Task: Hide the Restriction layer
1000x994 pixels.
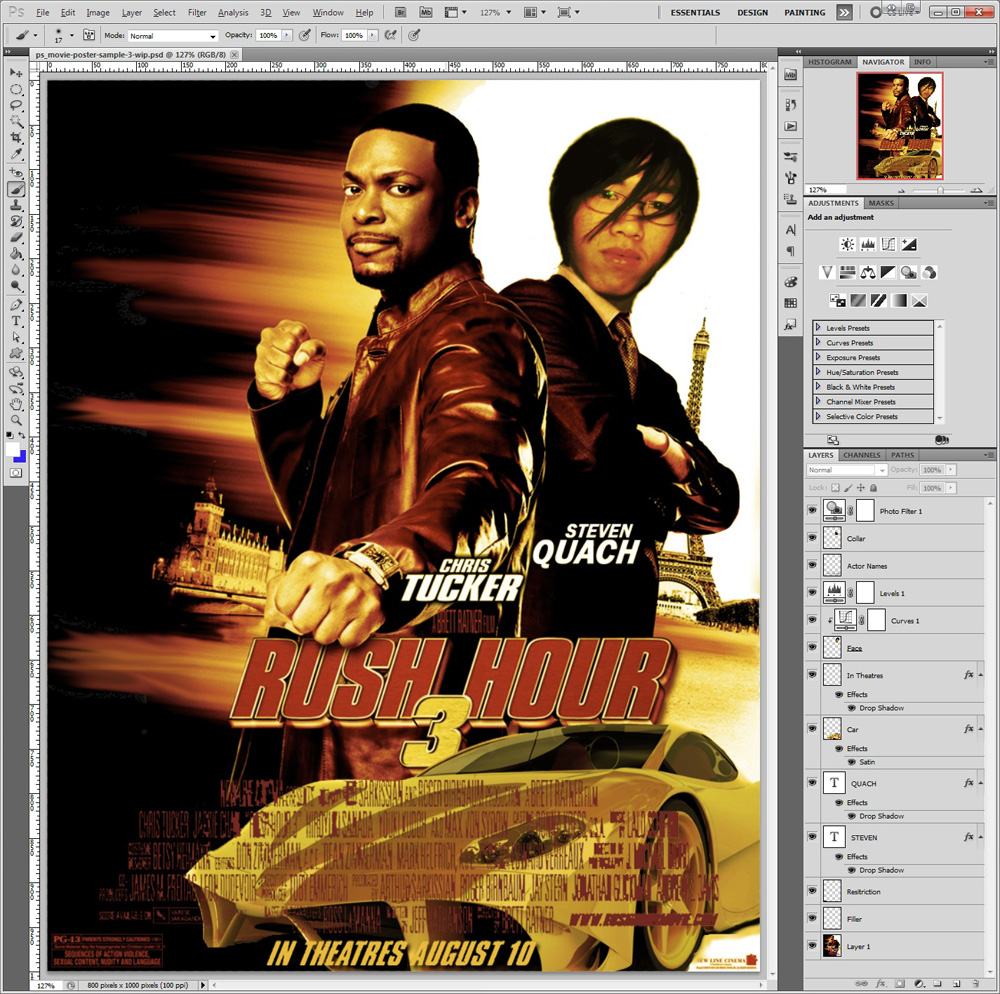Action: click(812, 891)
